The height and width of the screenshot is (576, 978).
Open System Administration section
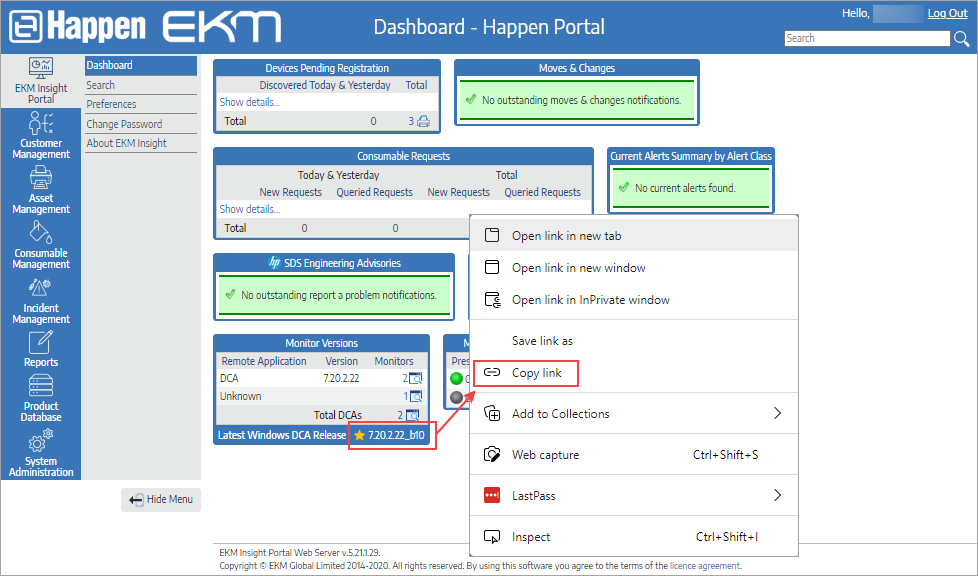click(x=41, y=453)
